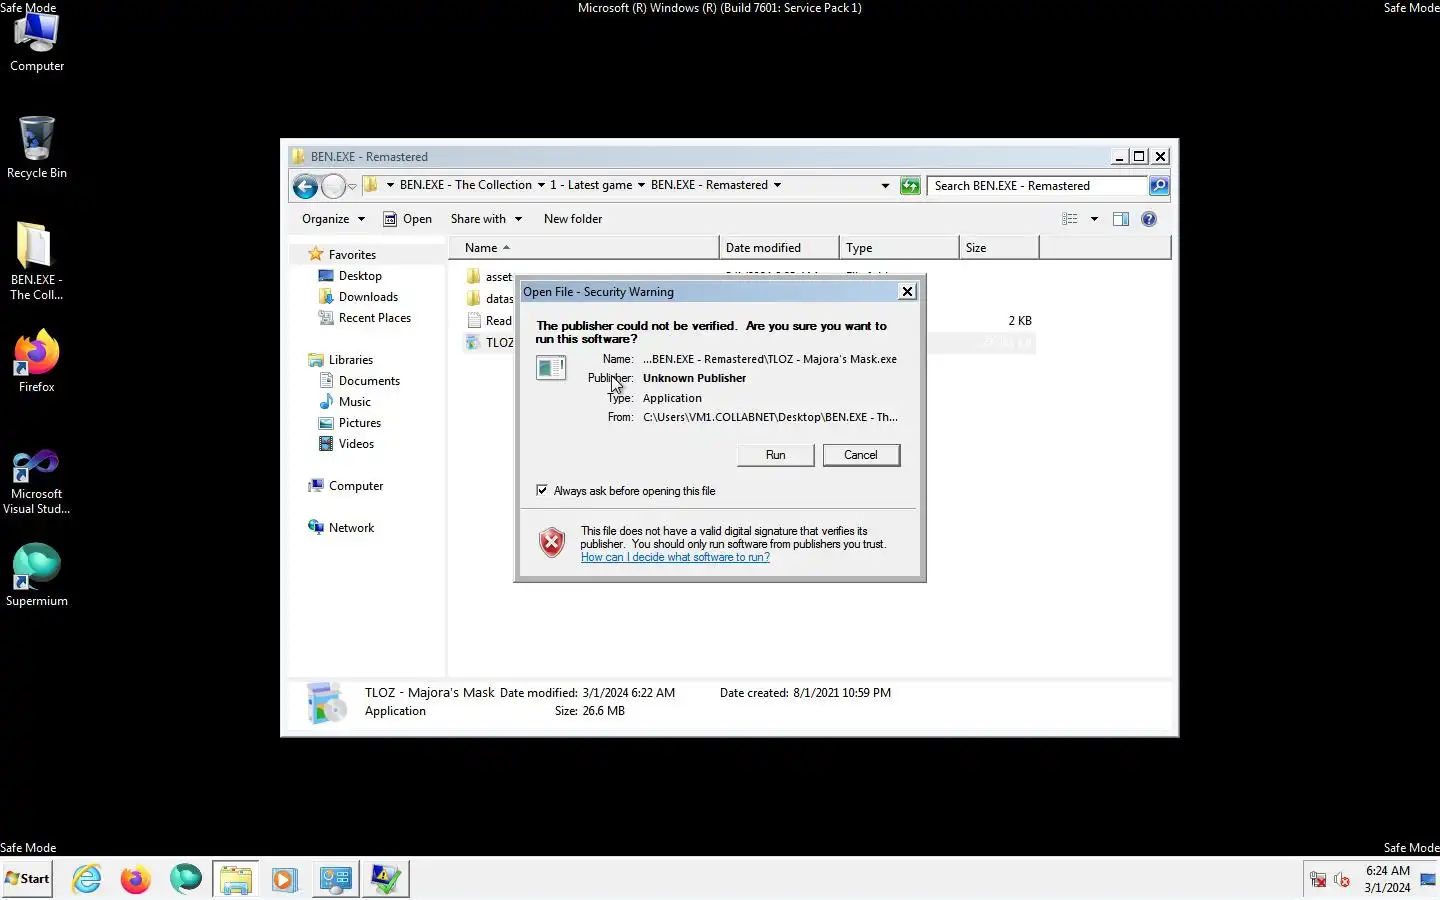Screen dimensions: 1440x900
Task: Select Pictures library in the navigation pane
Action: (349, 423)
